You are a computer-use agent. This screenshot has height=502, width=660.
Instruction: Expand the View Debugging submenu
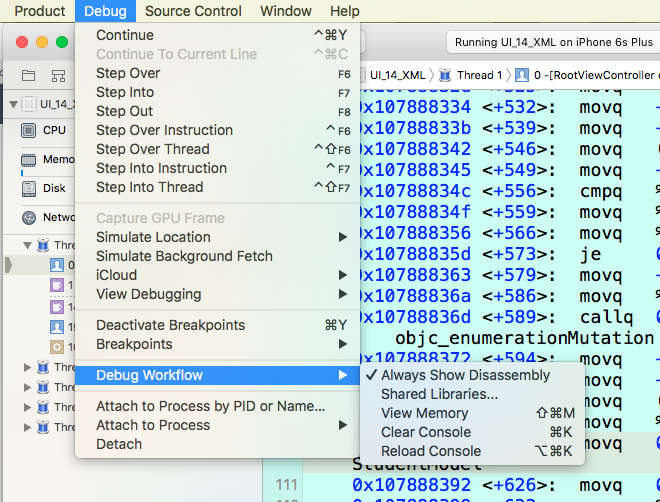217,294
